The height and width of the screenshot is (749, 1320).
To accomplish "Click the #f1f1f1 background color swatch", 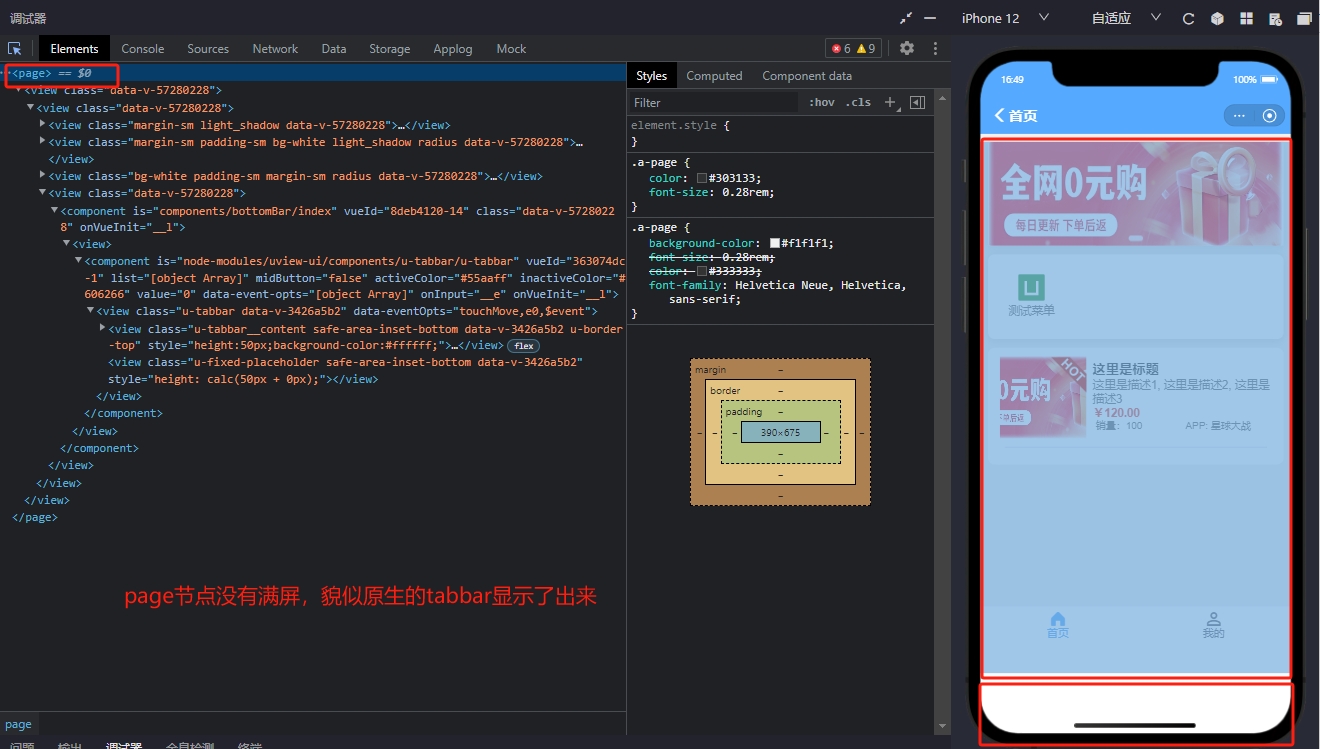I will click(x=775, y=243).
